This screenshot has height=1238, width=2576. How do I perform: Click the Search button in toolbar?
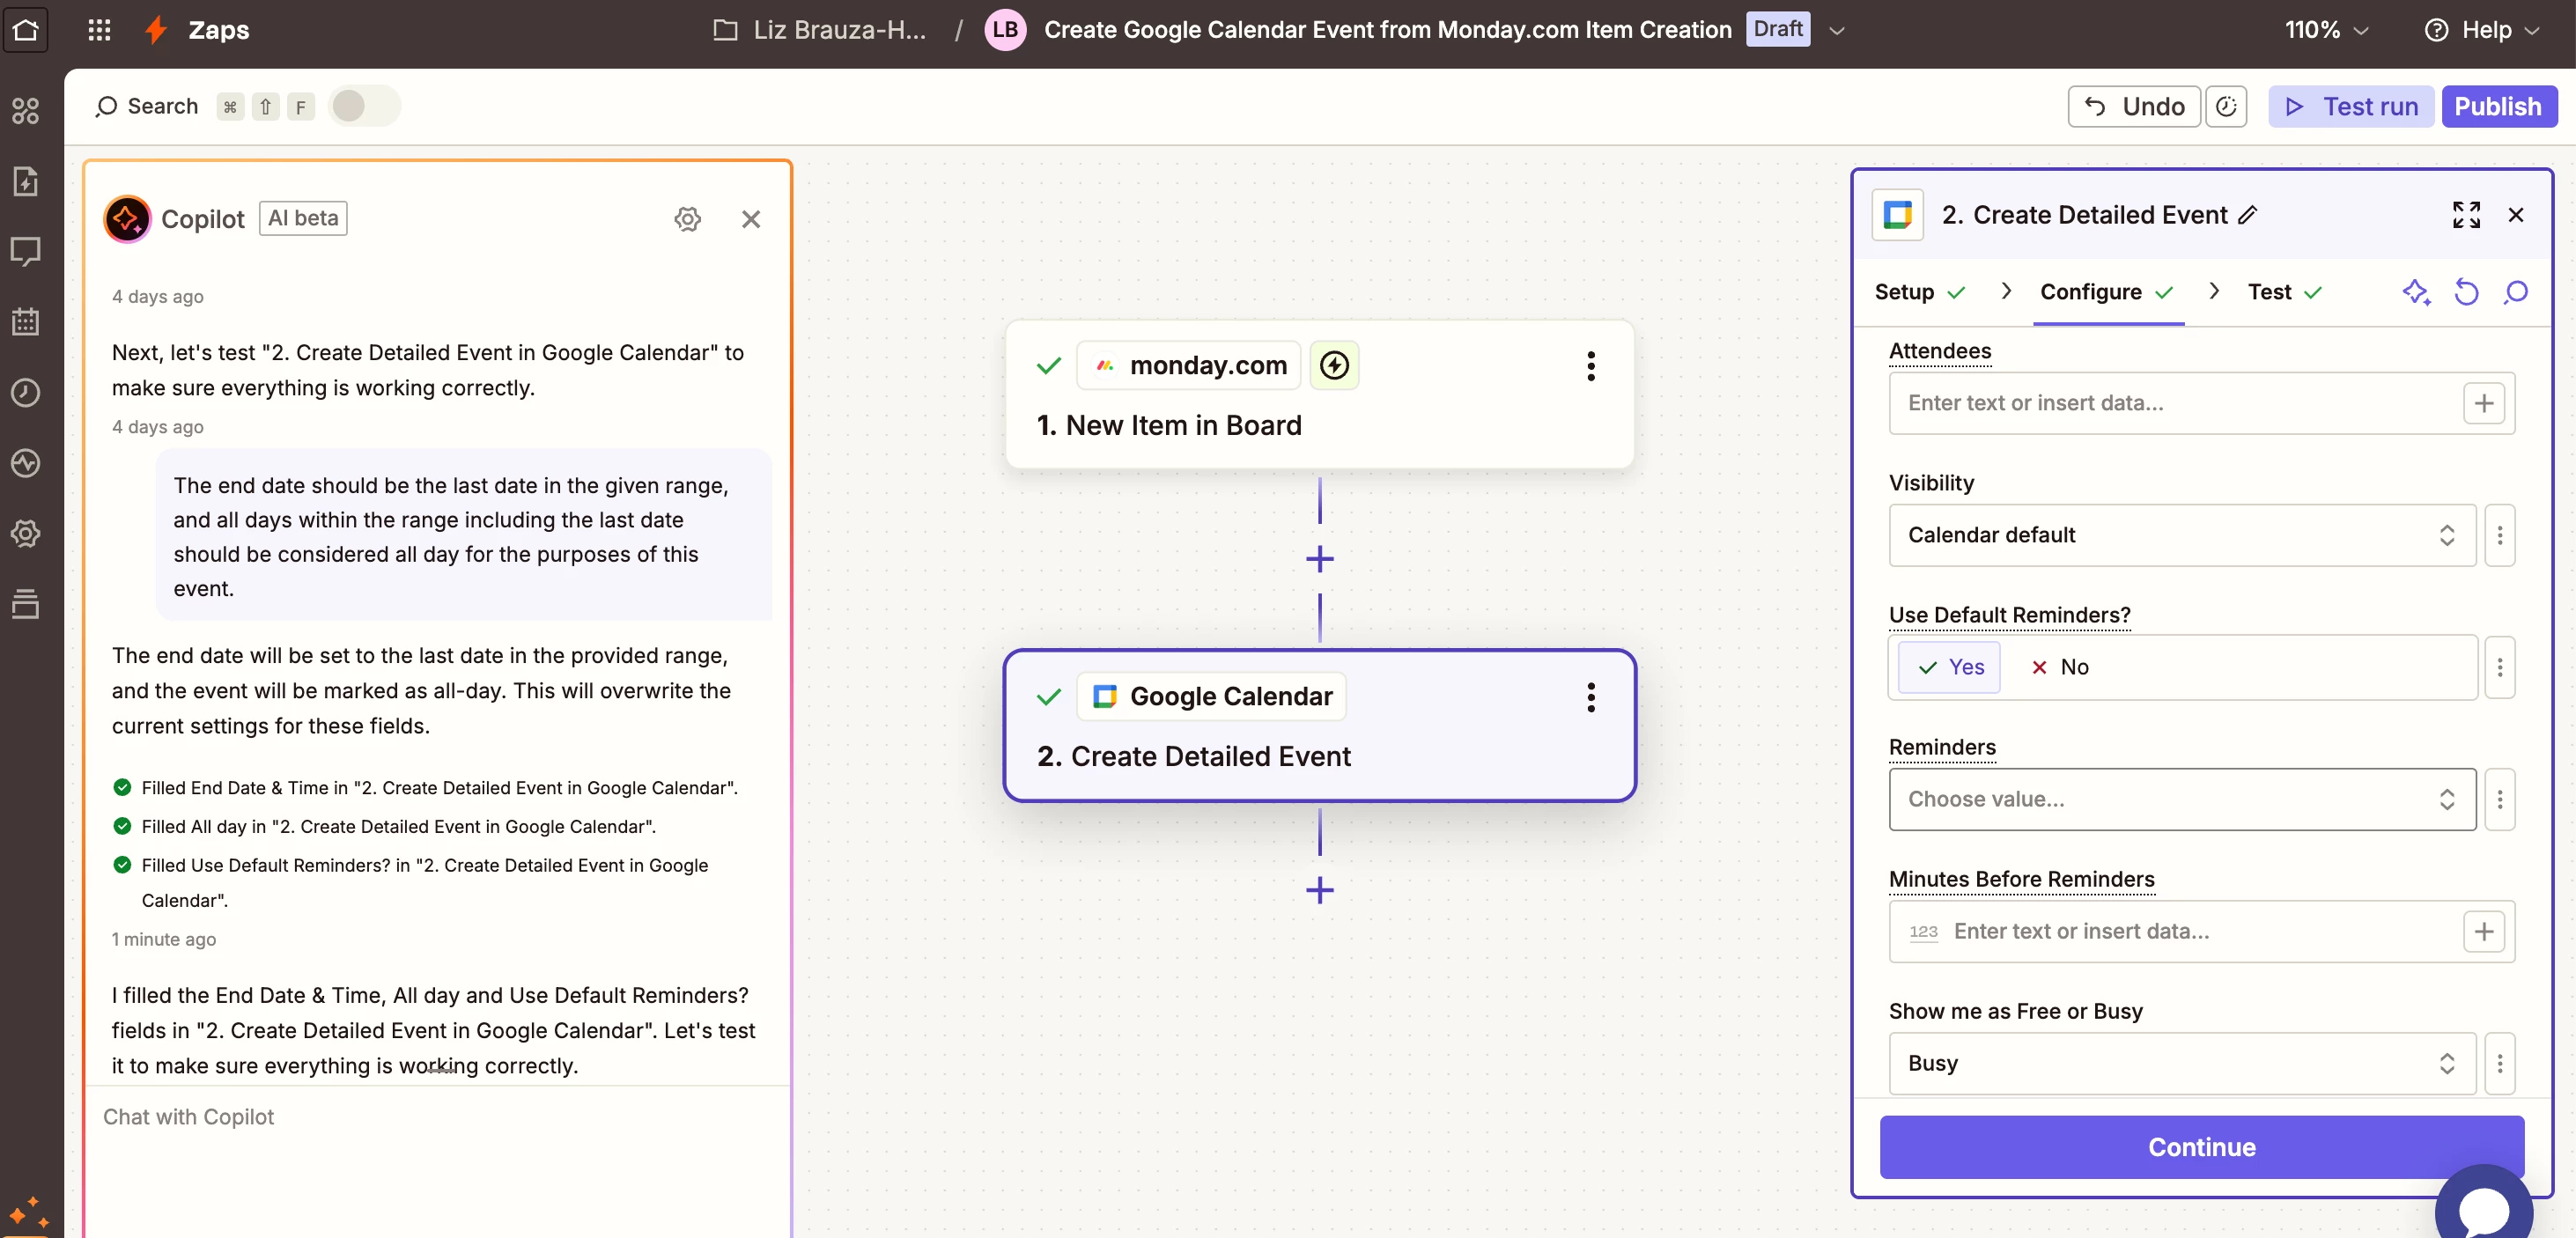(x=147, y=106)
